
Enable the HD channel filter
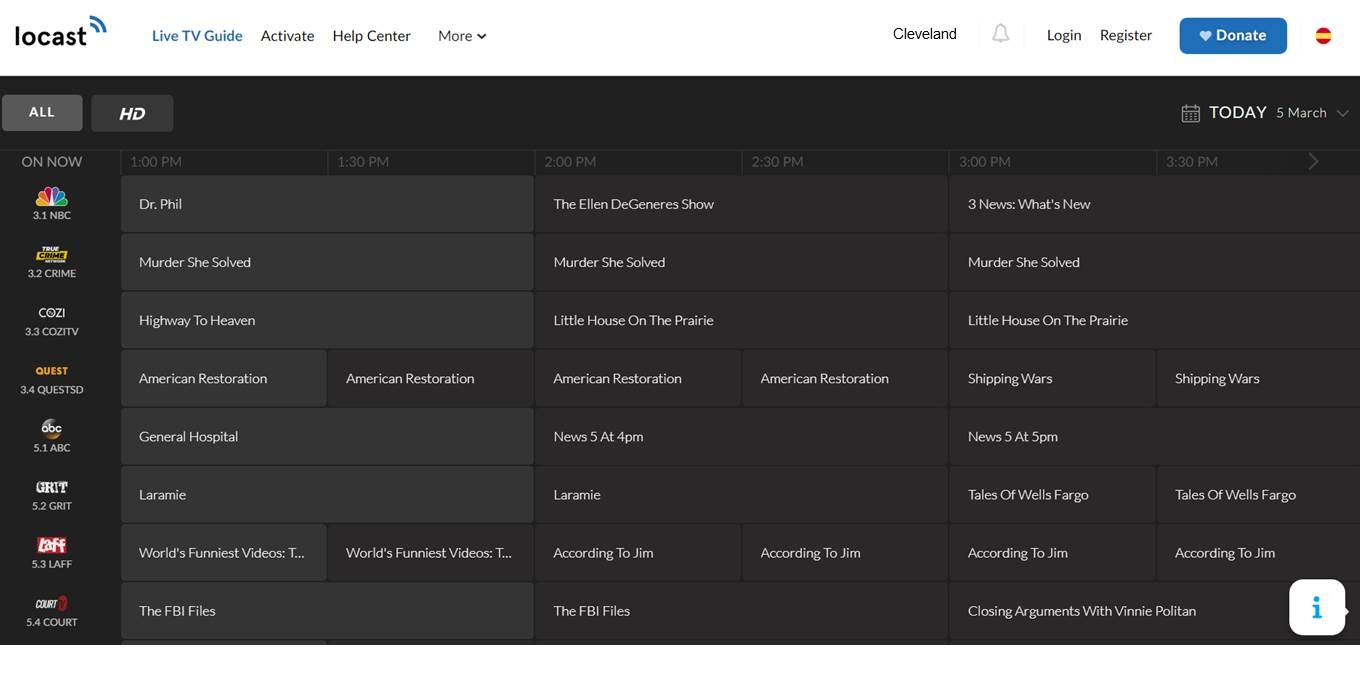coord(132,113)
